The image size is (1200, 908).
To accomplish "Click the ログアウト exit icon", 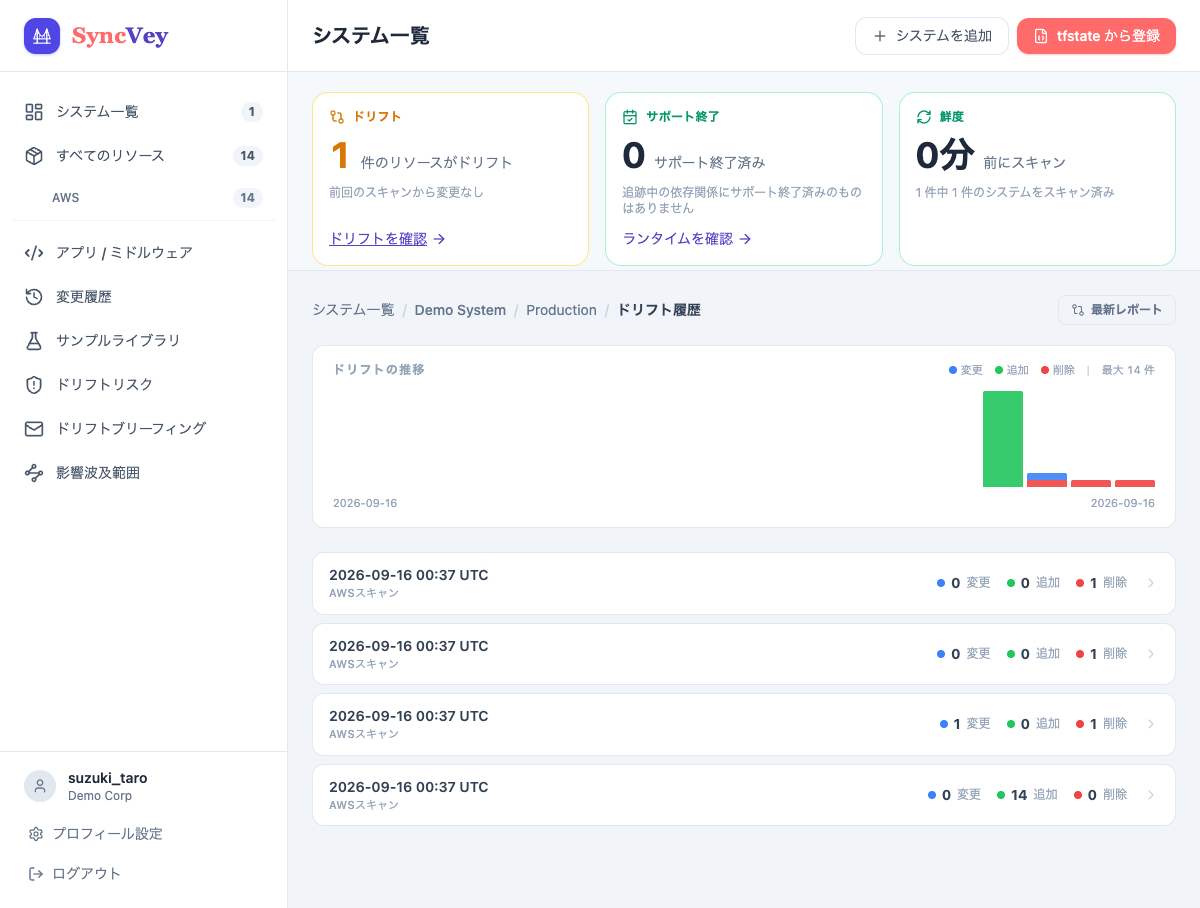I will coord(36,874).
